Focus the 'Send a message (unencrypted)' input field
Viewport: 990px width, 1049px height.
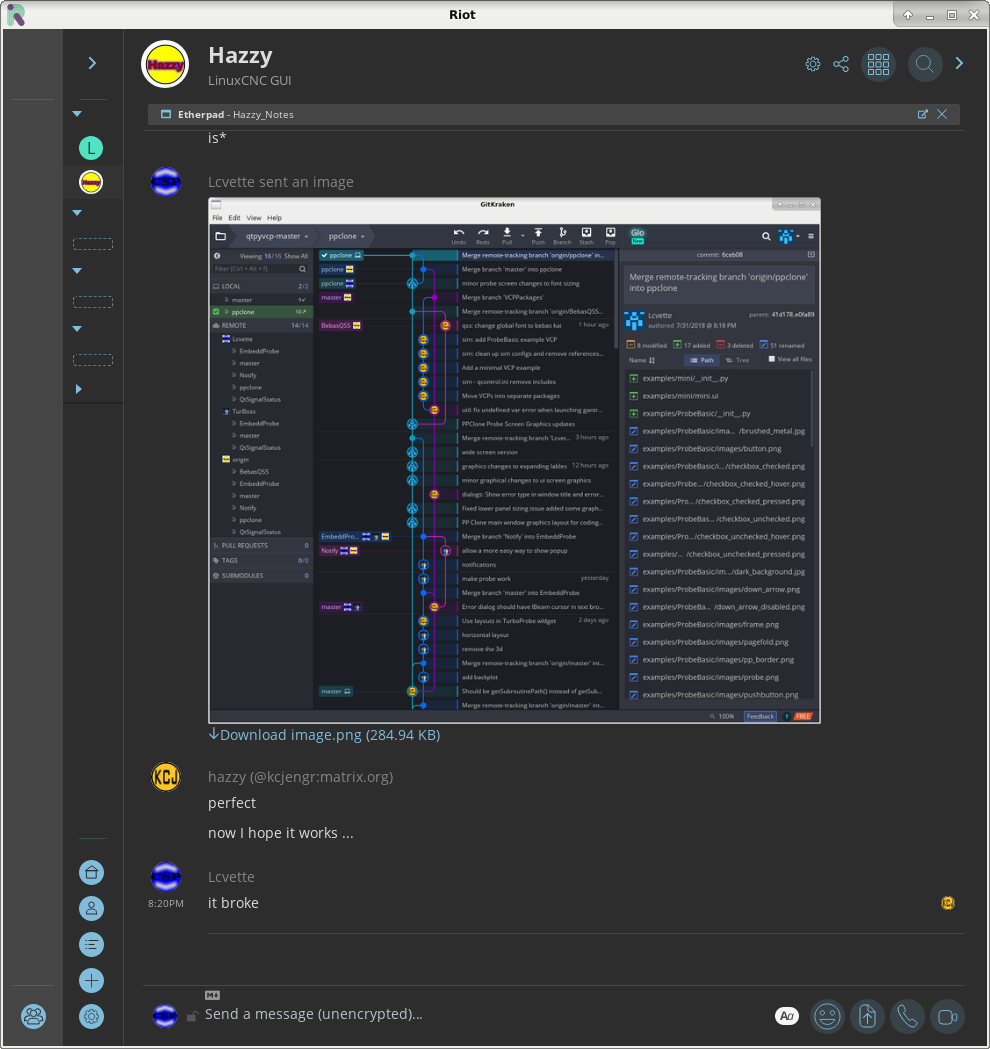485,1014
